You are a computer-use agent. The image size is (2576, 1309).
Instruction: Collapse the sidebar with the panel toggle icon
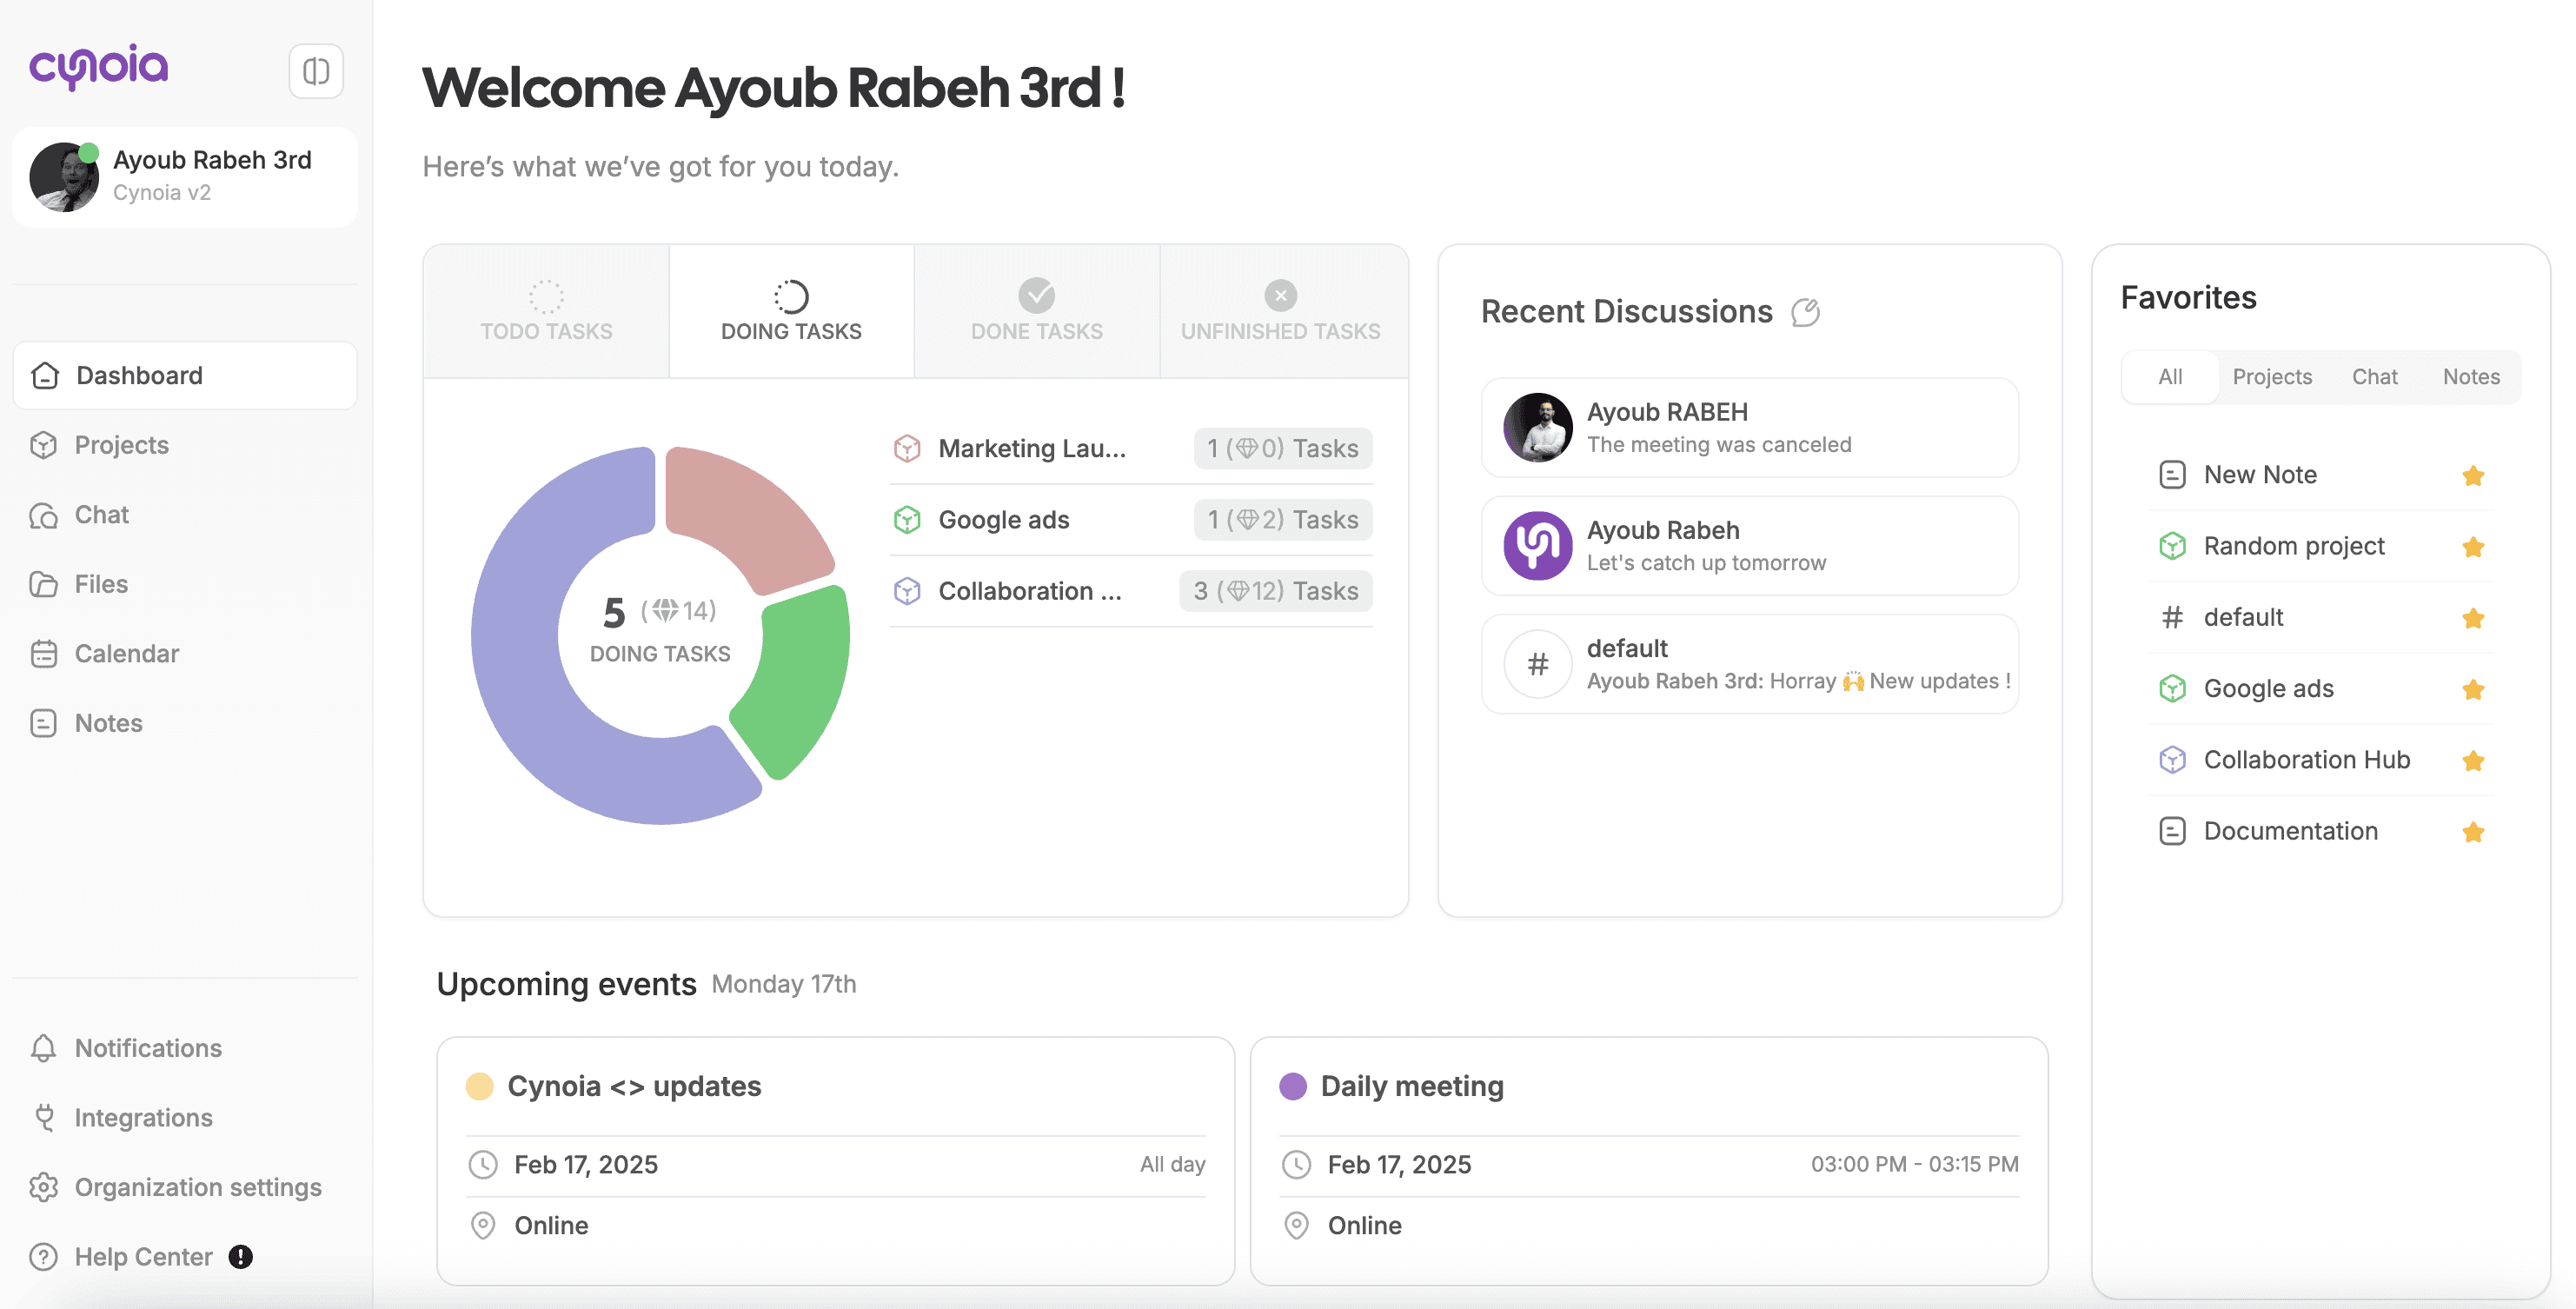(x=316, y=71)
